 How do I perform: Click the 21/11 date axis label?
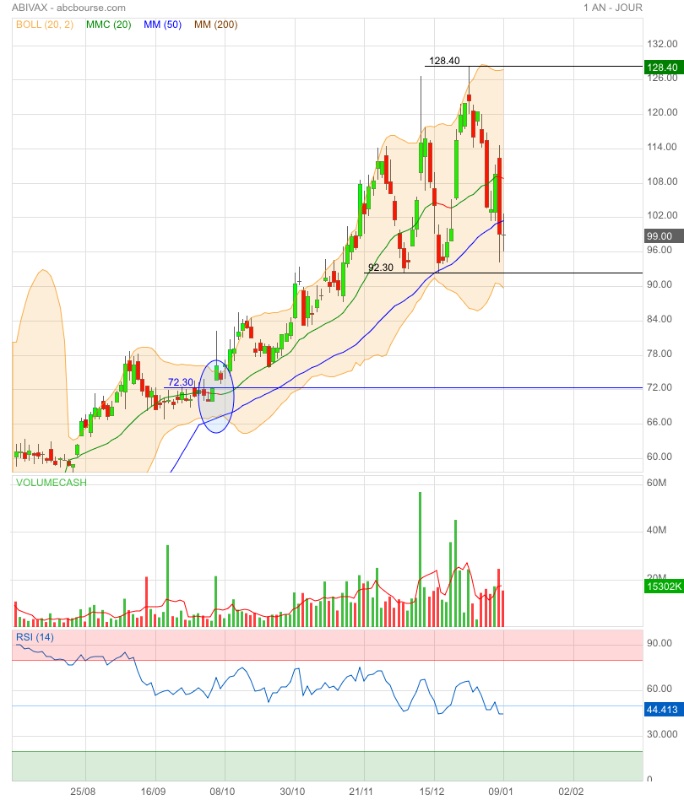[362, 792]
